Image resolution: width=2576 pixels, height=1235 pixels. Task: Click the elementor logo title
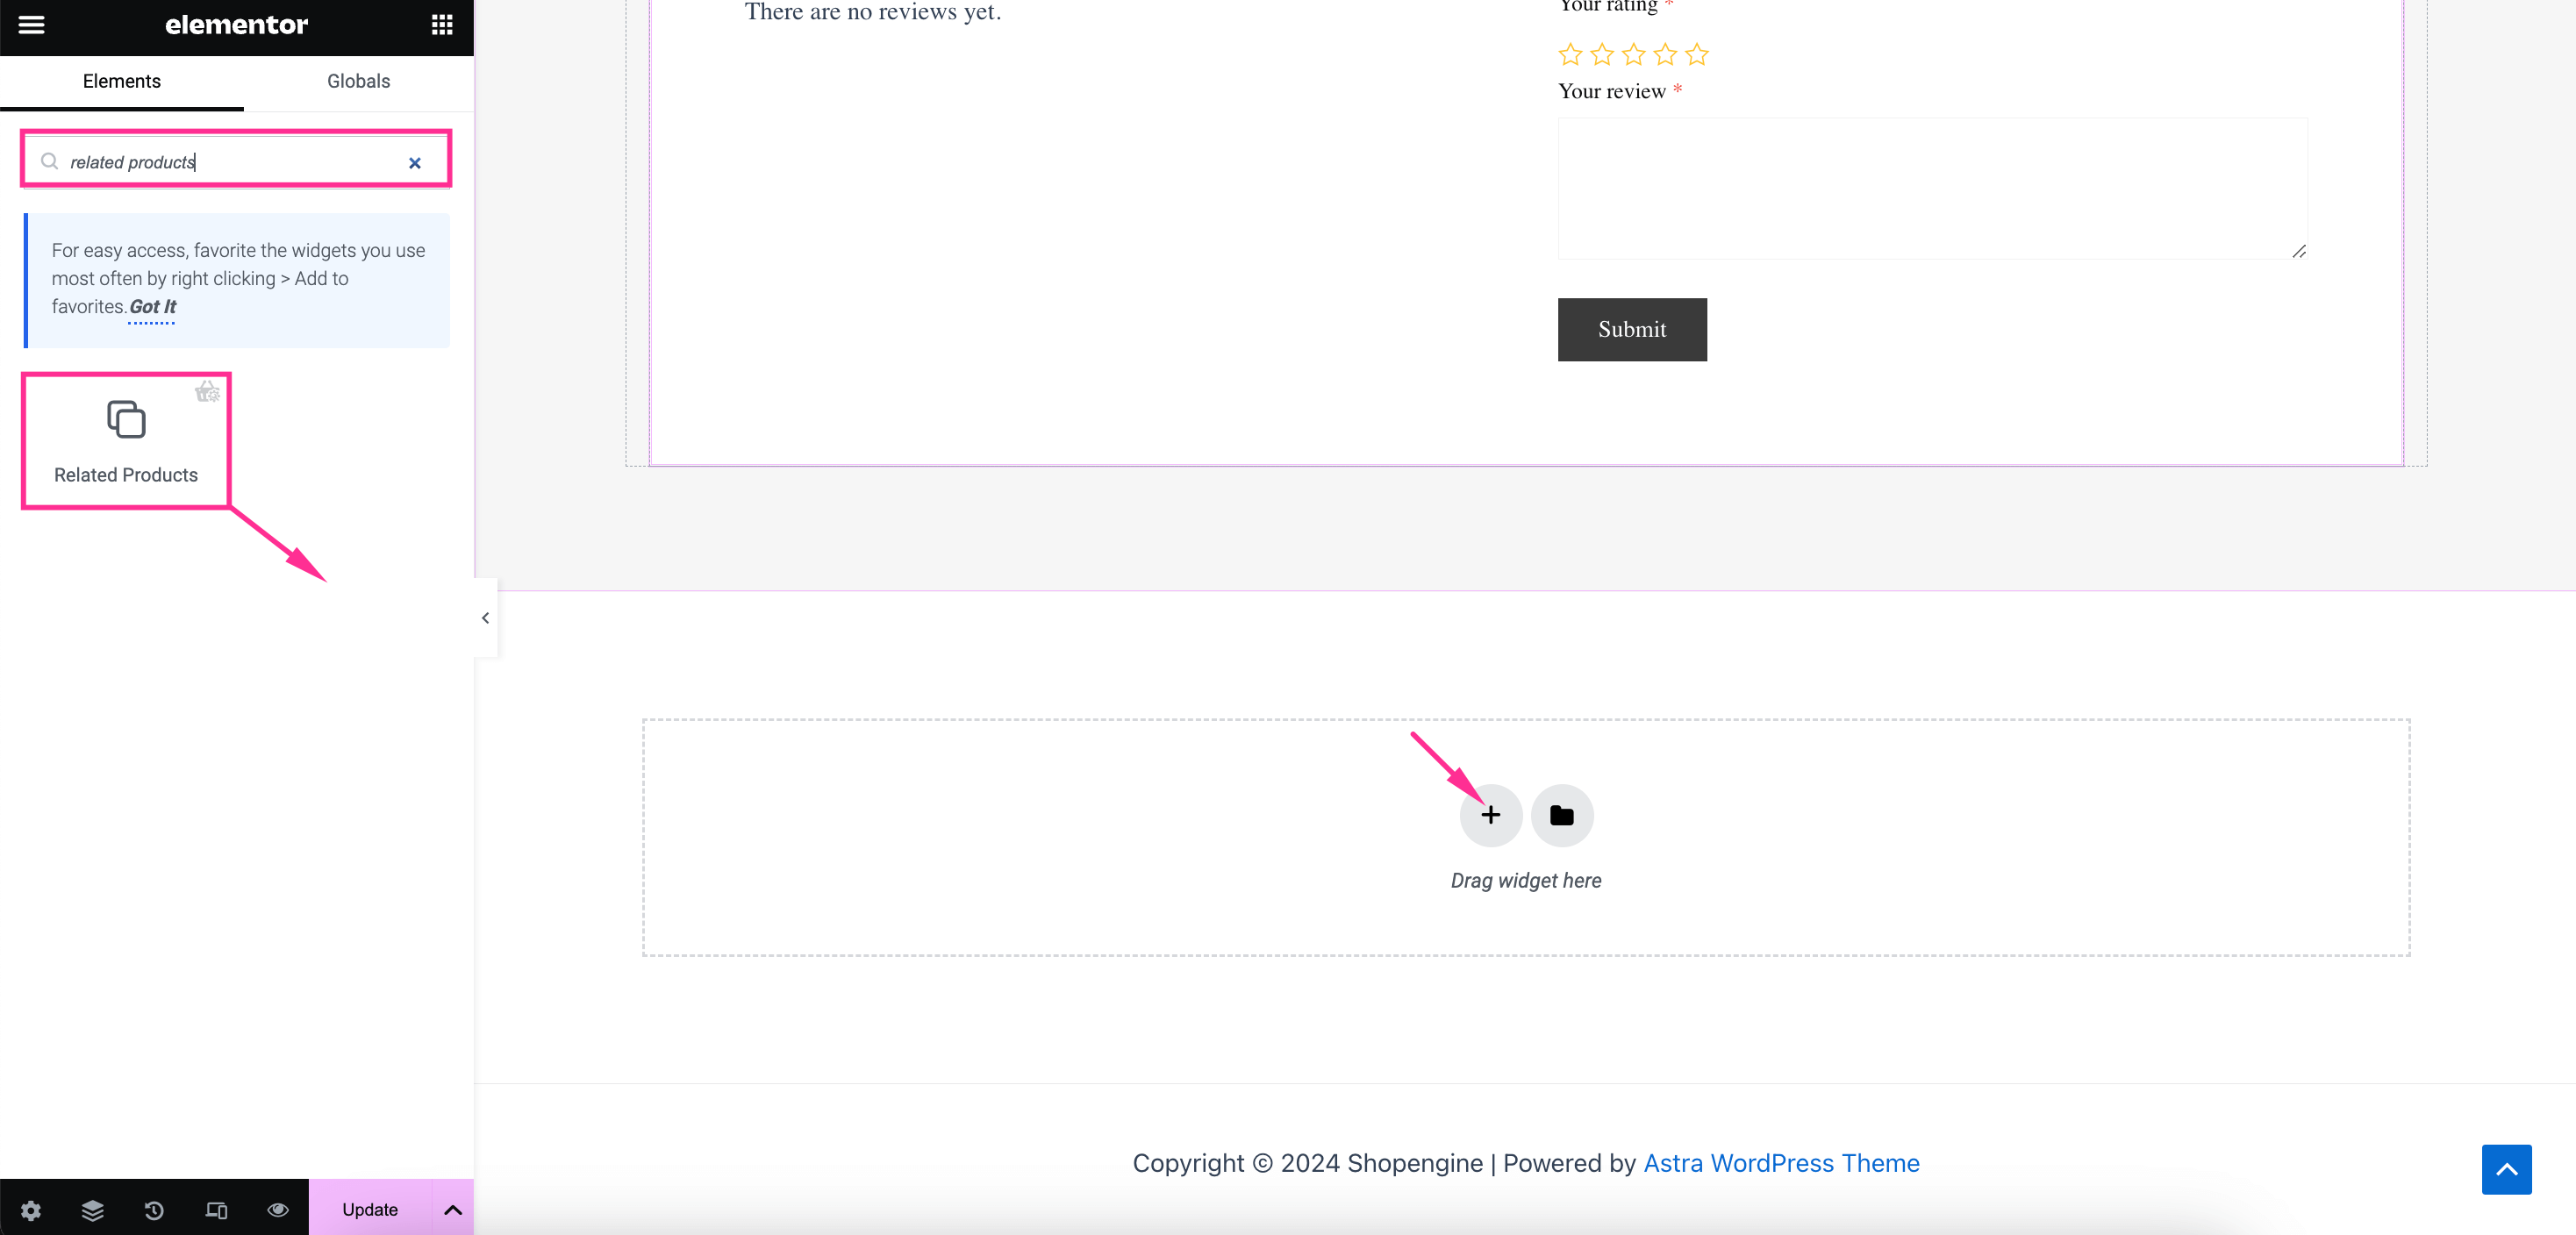pyautogui.click(x=236, y=25)
